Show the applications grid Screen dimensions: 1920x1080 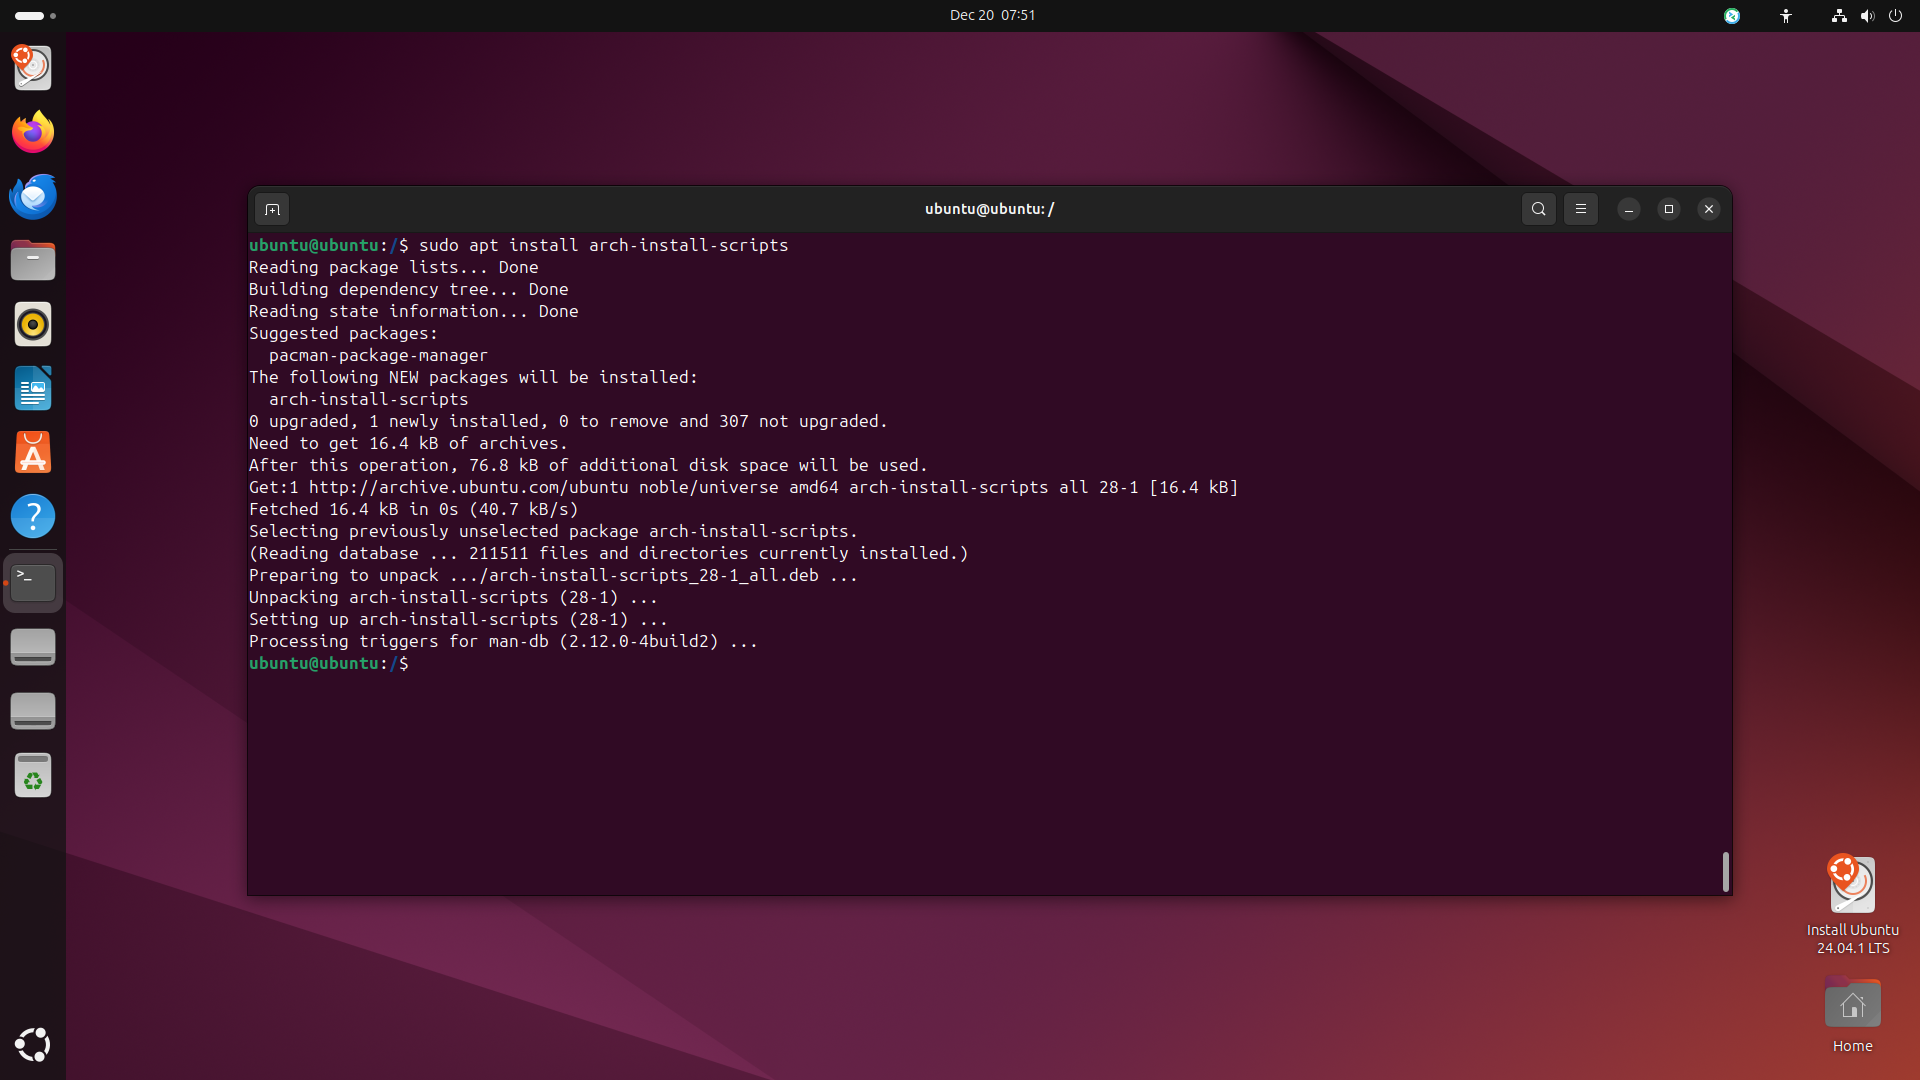click(33, 1044)
